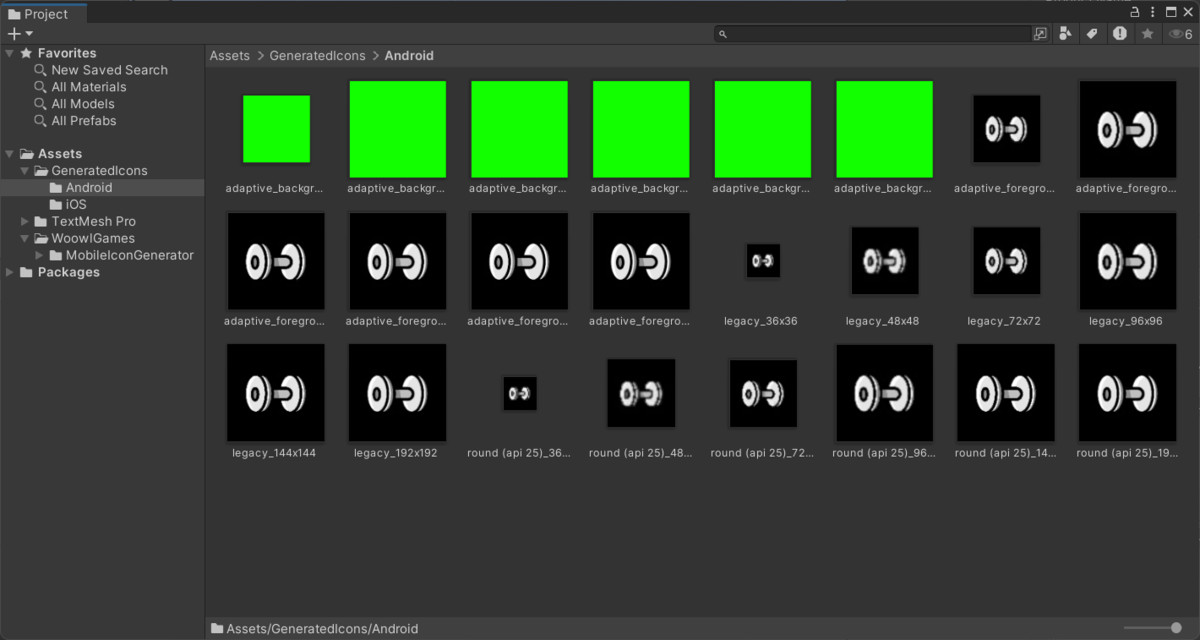Collapse the Favorites section arrow

coord(10,53)
